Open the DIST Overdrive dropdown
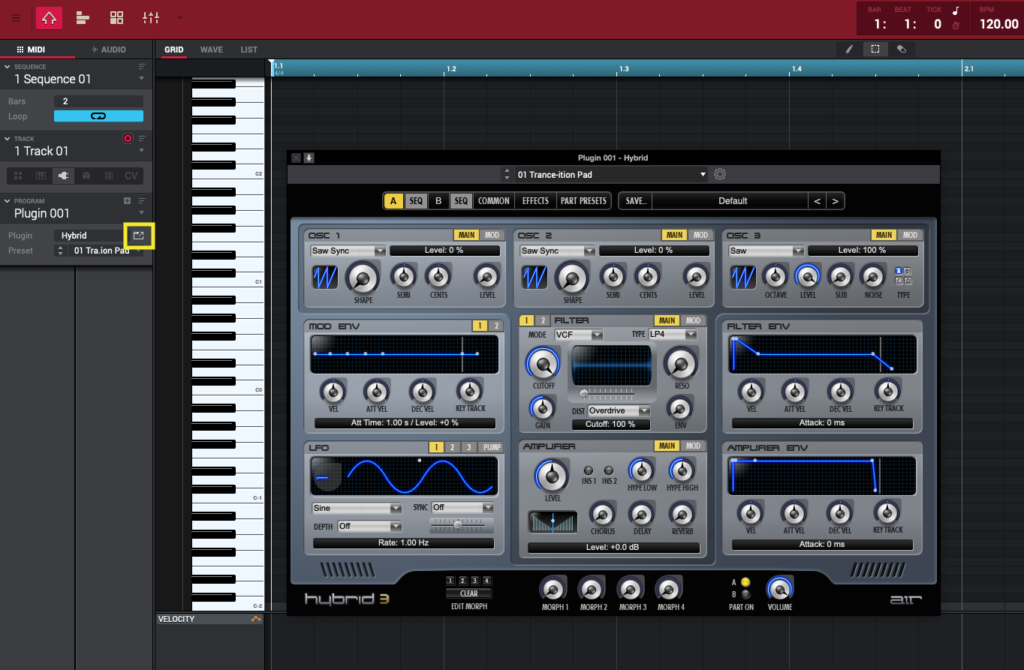The height and width of the screenshot is (670, 1024). click(x=618, y=411)
